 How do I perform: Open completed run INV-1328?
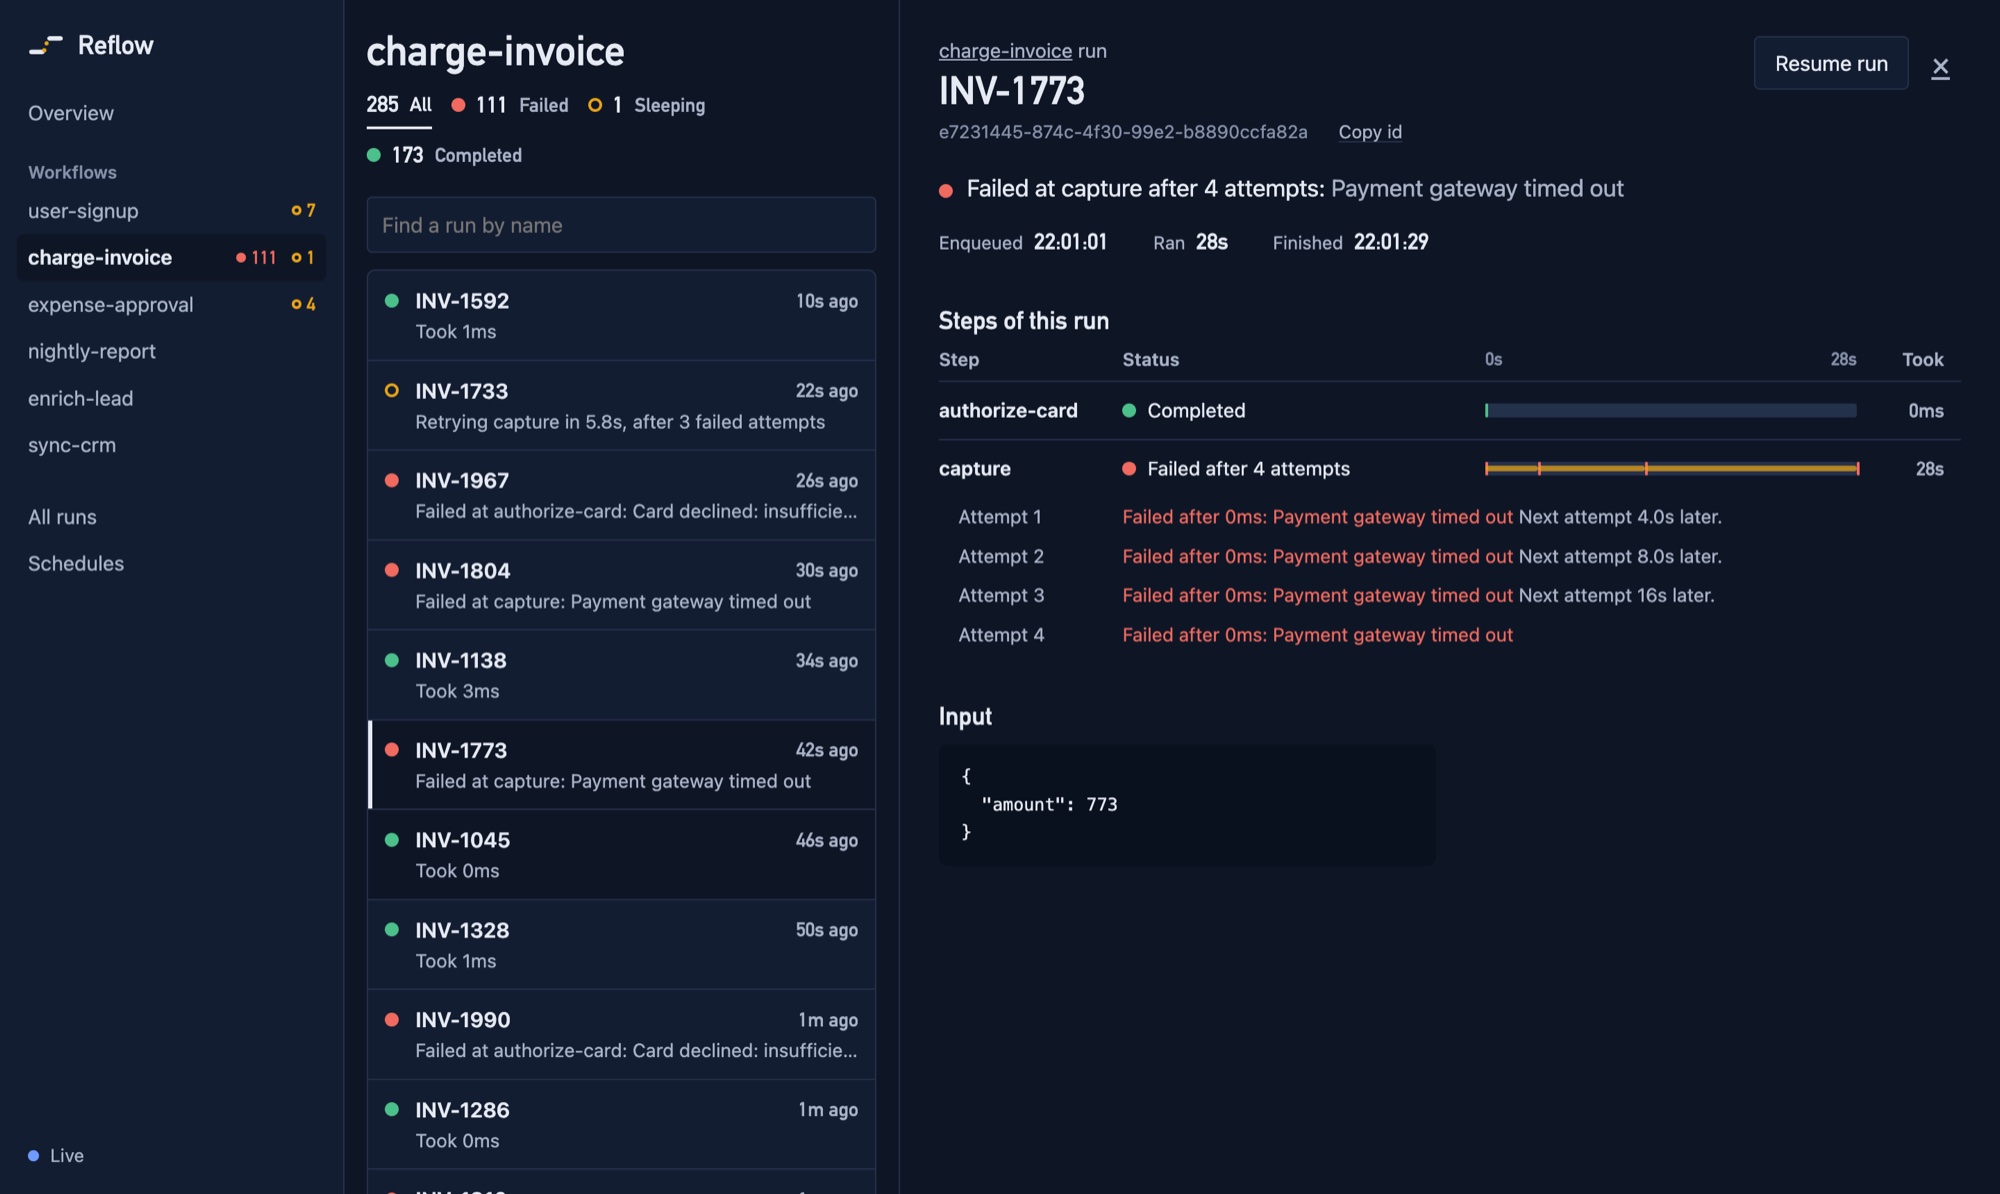pyautogui.click(x=621, y=945)
